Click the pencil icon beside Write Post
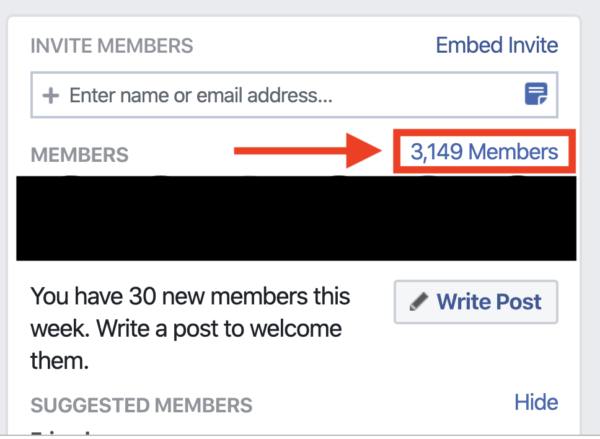 tap(418, 302)
